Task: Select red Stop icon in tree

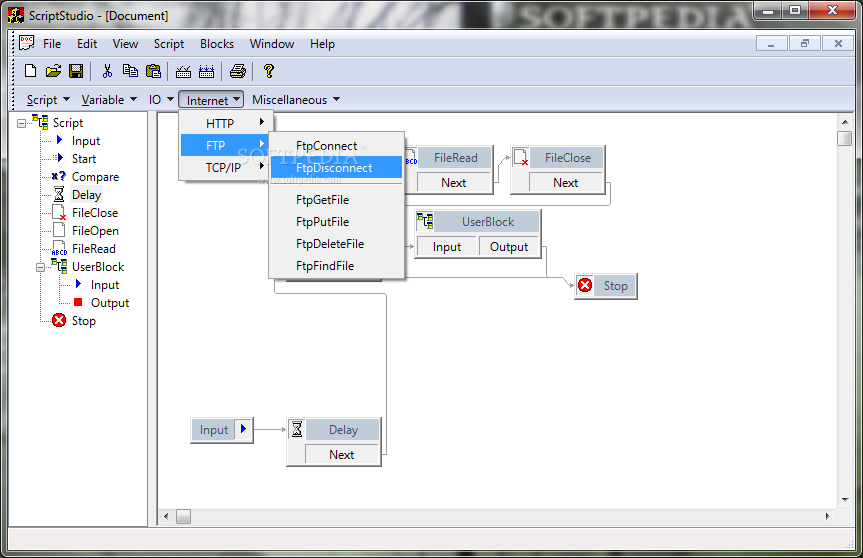Action: tap(59, 320)
